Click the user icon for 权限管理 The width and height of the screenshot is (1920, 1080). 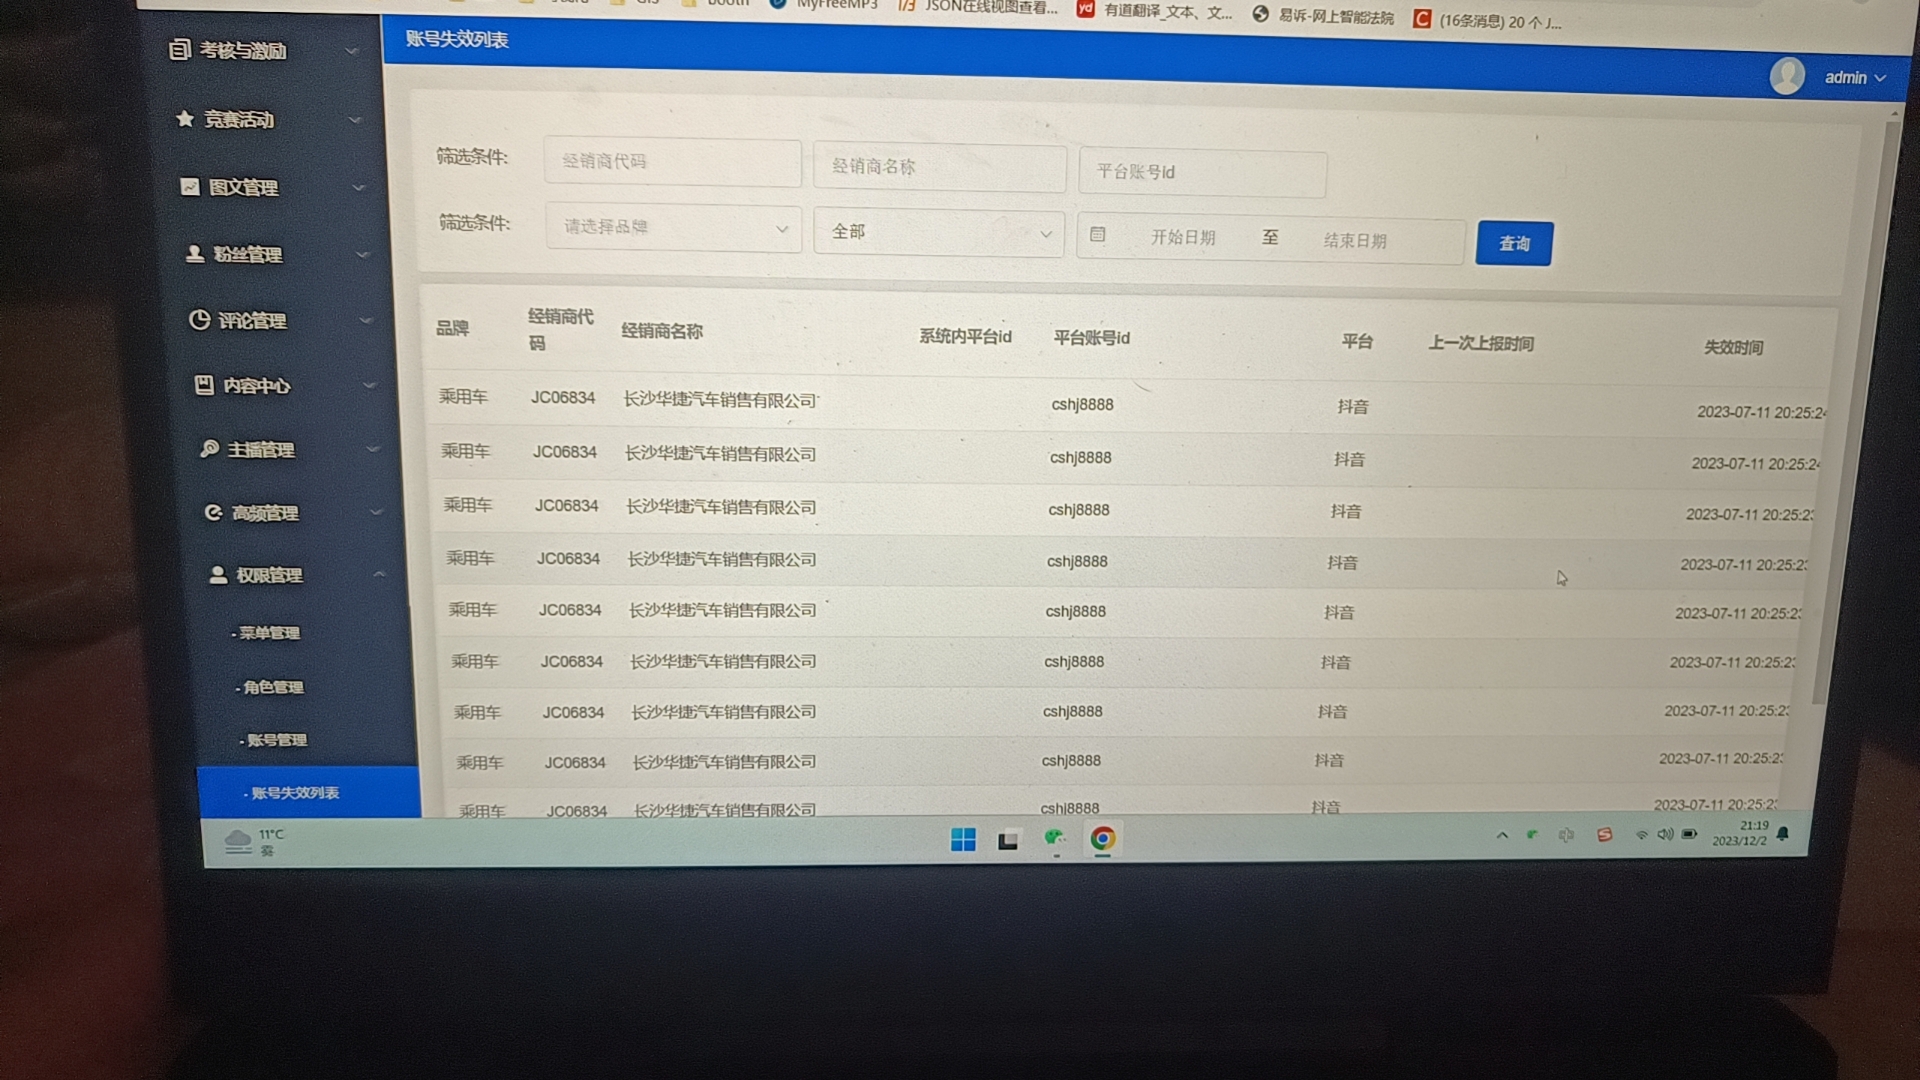(x=218, y=574)
